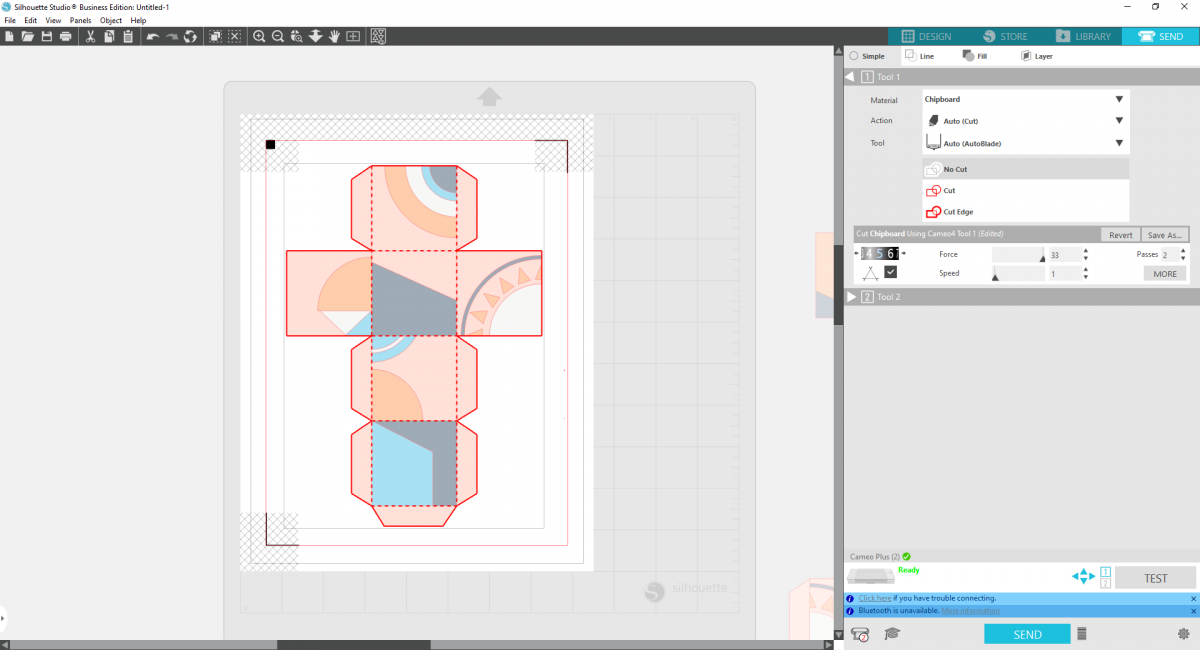Select tool carriage 1 beside TEST button

[1105, 571]
